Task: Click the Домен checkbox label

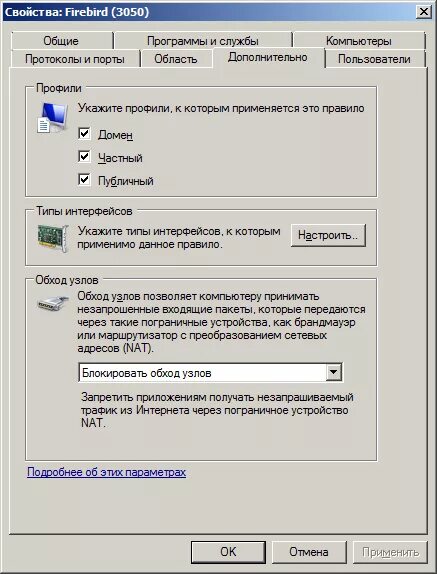Action: (115, 135)
